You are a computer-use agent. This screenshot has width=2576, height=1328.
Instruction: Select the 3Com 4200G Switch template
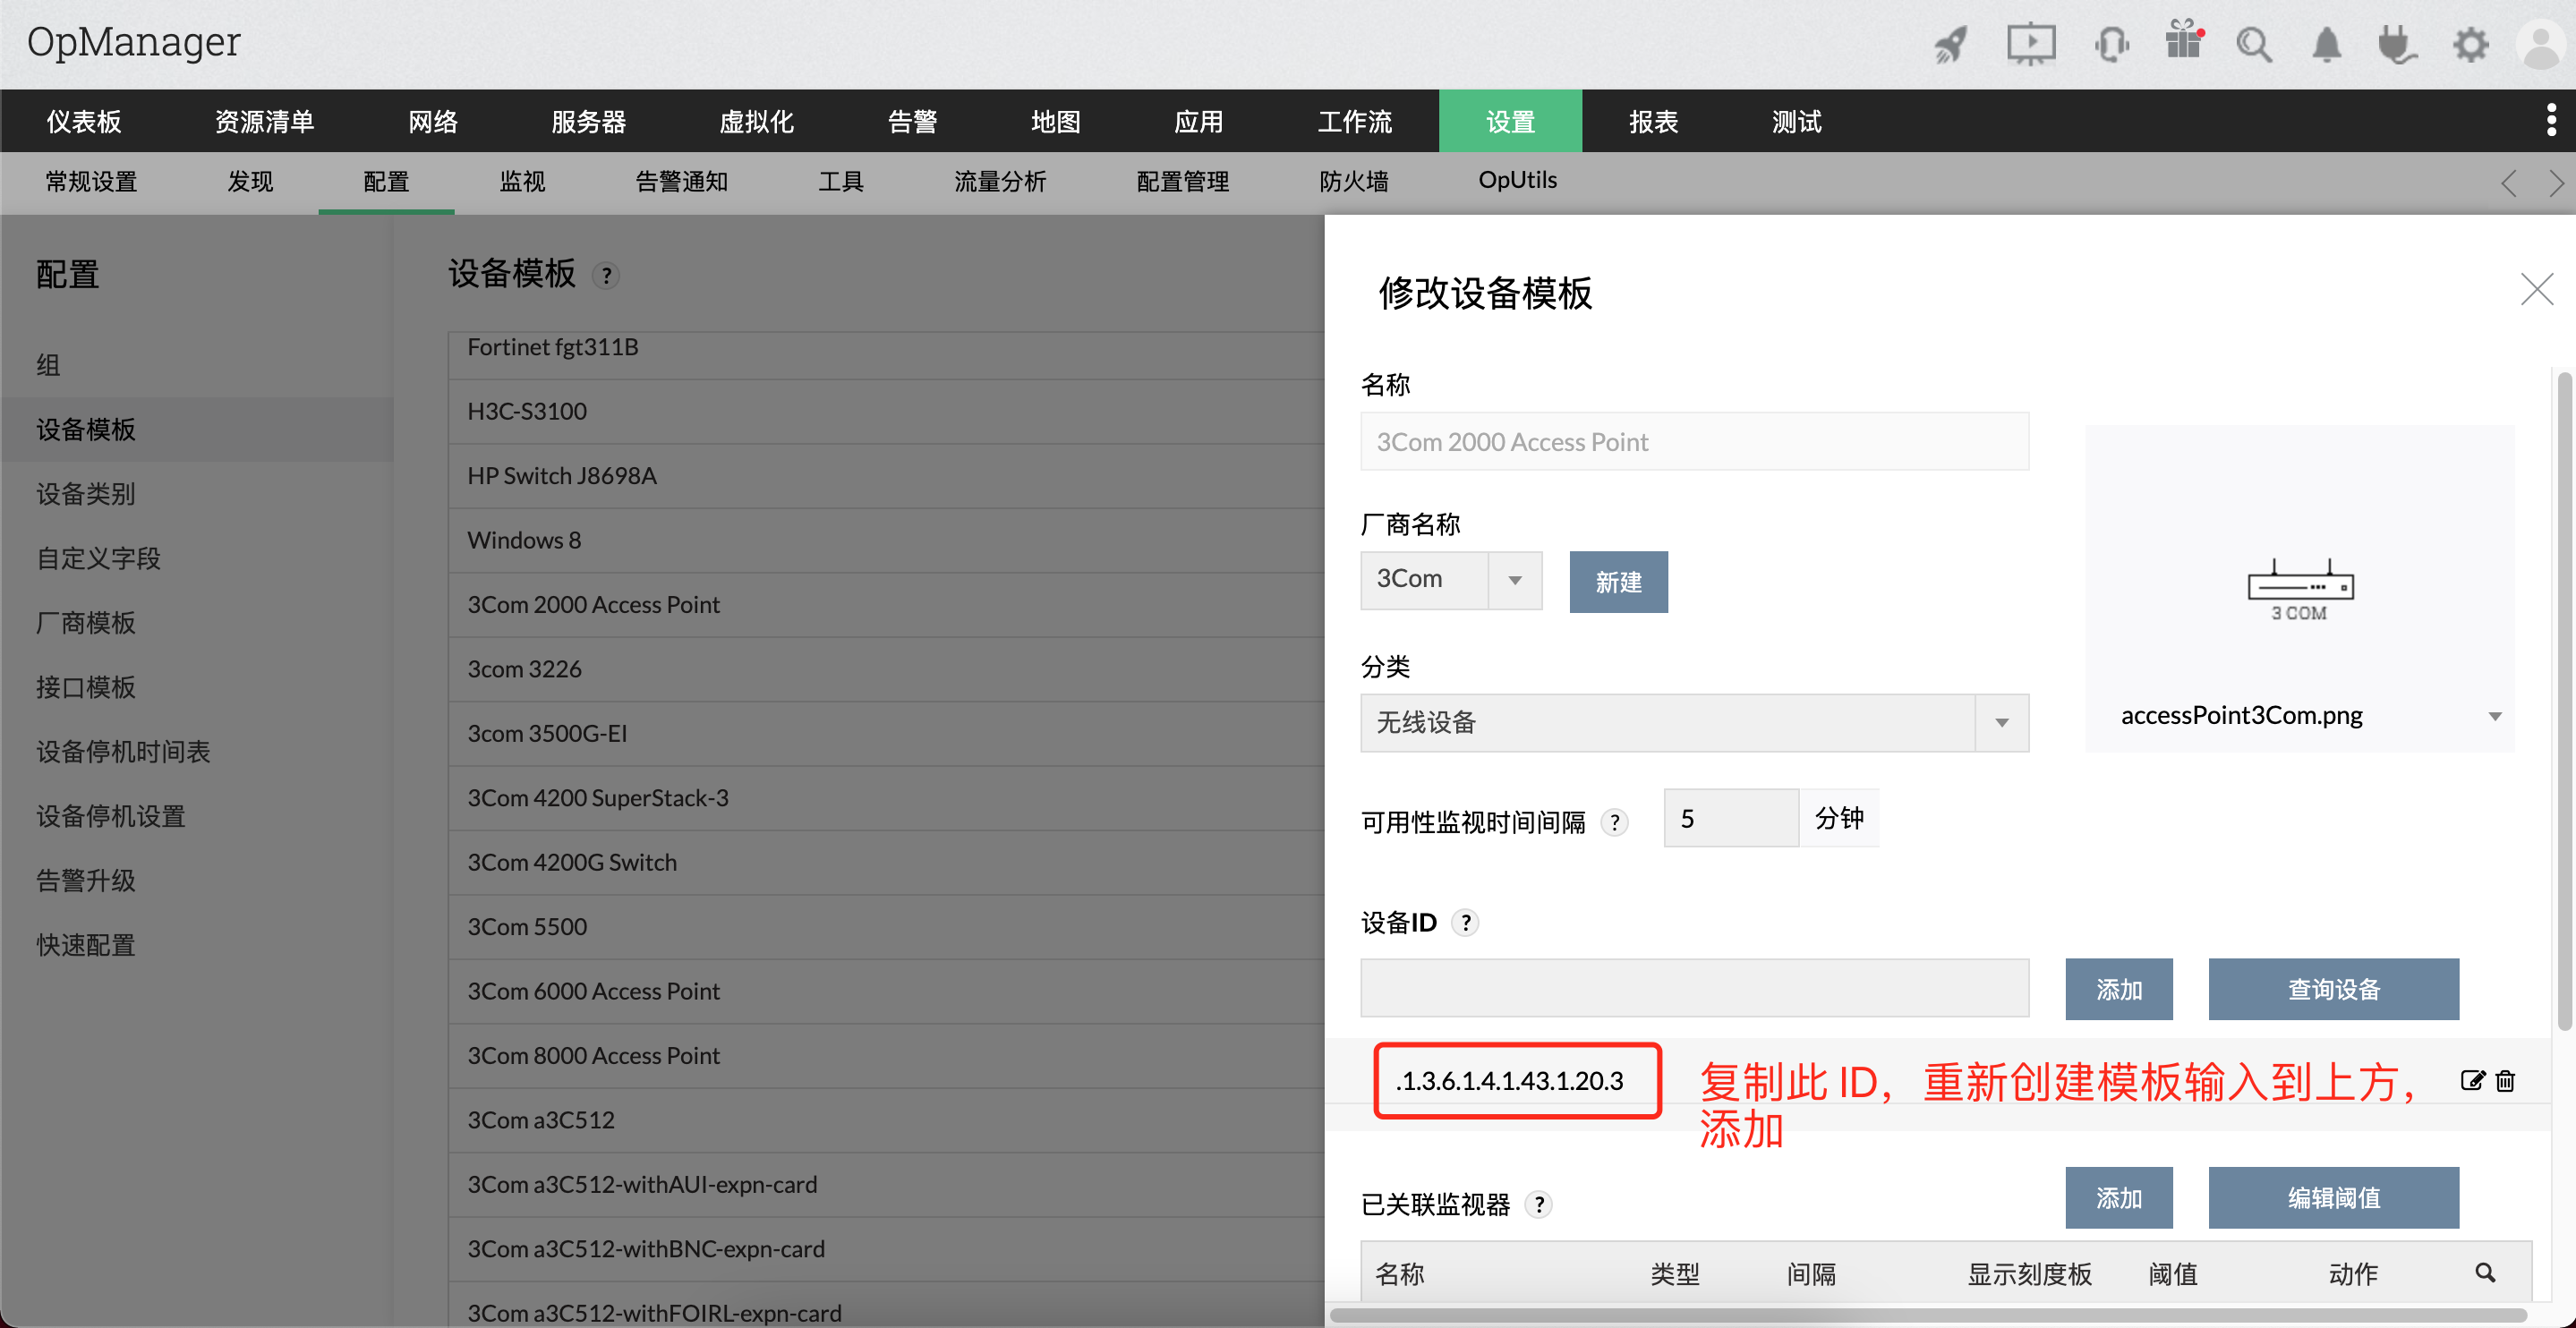click(886, 862)
